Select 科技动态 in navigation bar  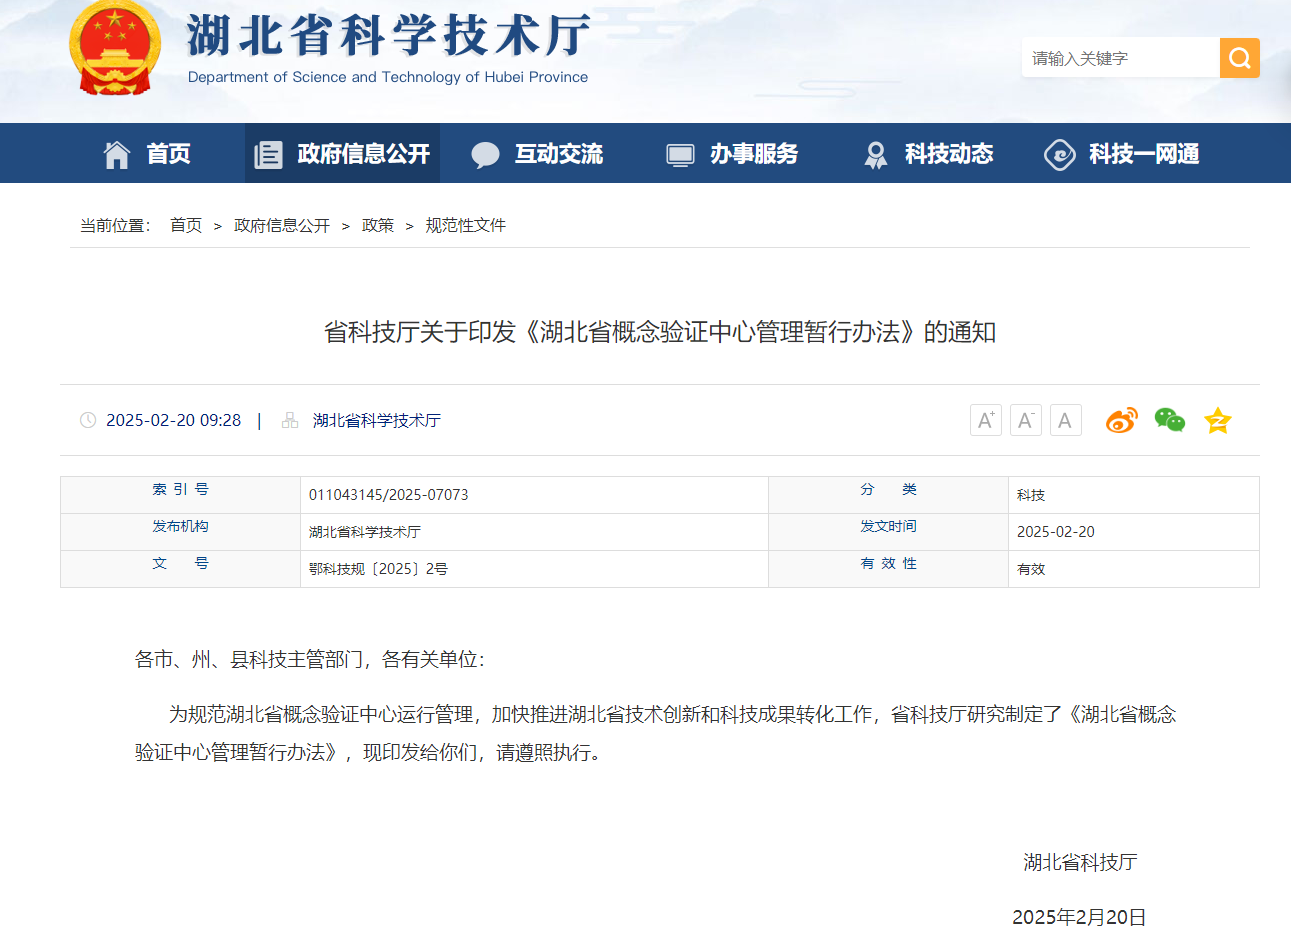(x=928, y=154)
